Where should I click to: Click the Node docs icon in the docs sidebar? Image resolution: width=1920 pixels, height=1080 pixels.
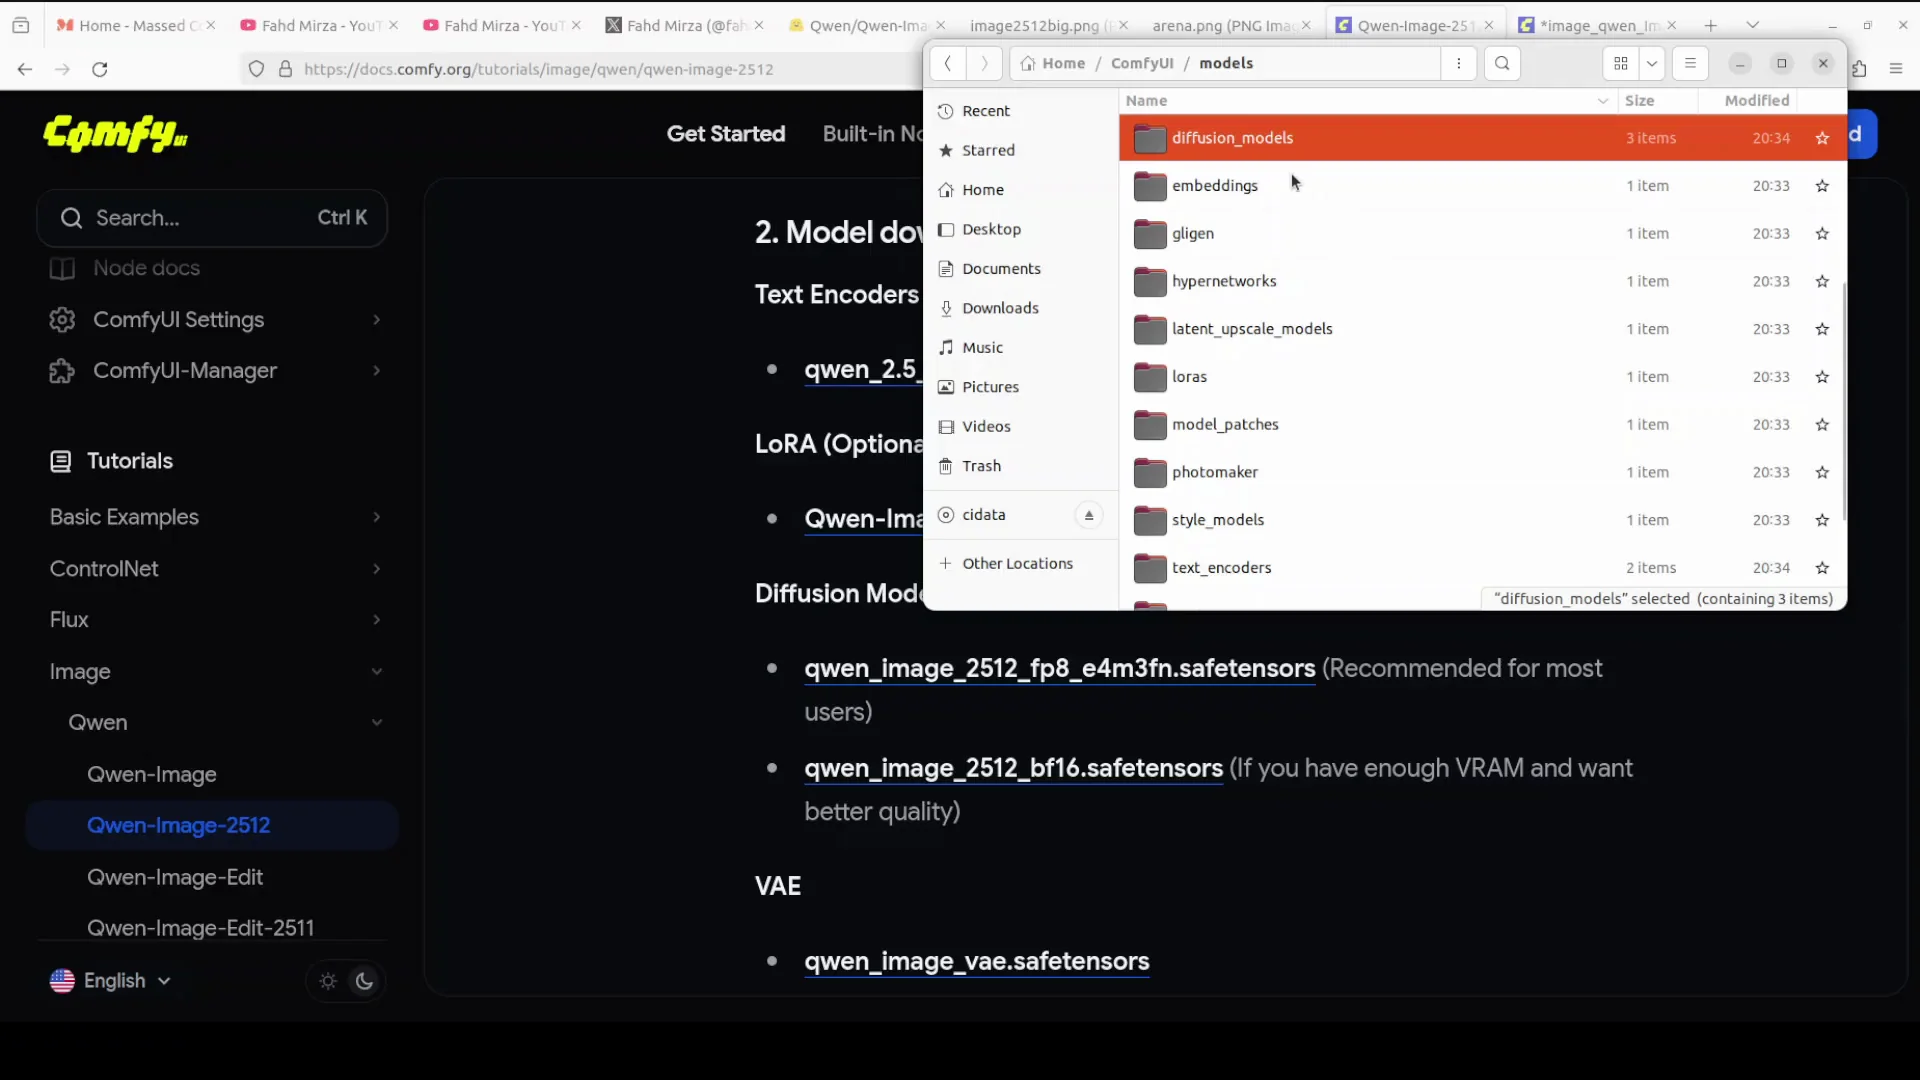click(62, 268)
